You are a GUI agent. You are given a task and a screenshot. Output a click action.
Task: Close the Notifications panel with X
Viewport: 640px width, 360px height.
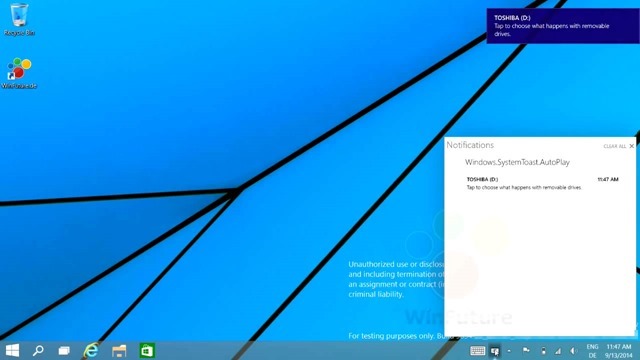click(x=632, y=146)
